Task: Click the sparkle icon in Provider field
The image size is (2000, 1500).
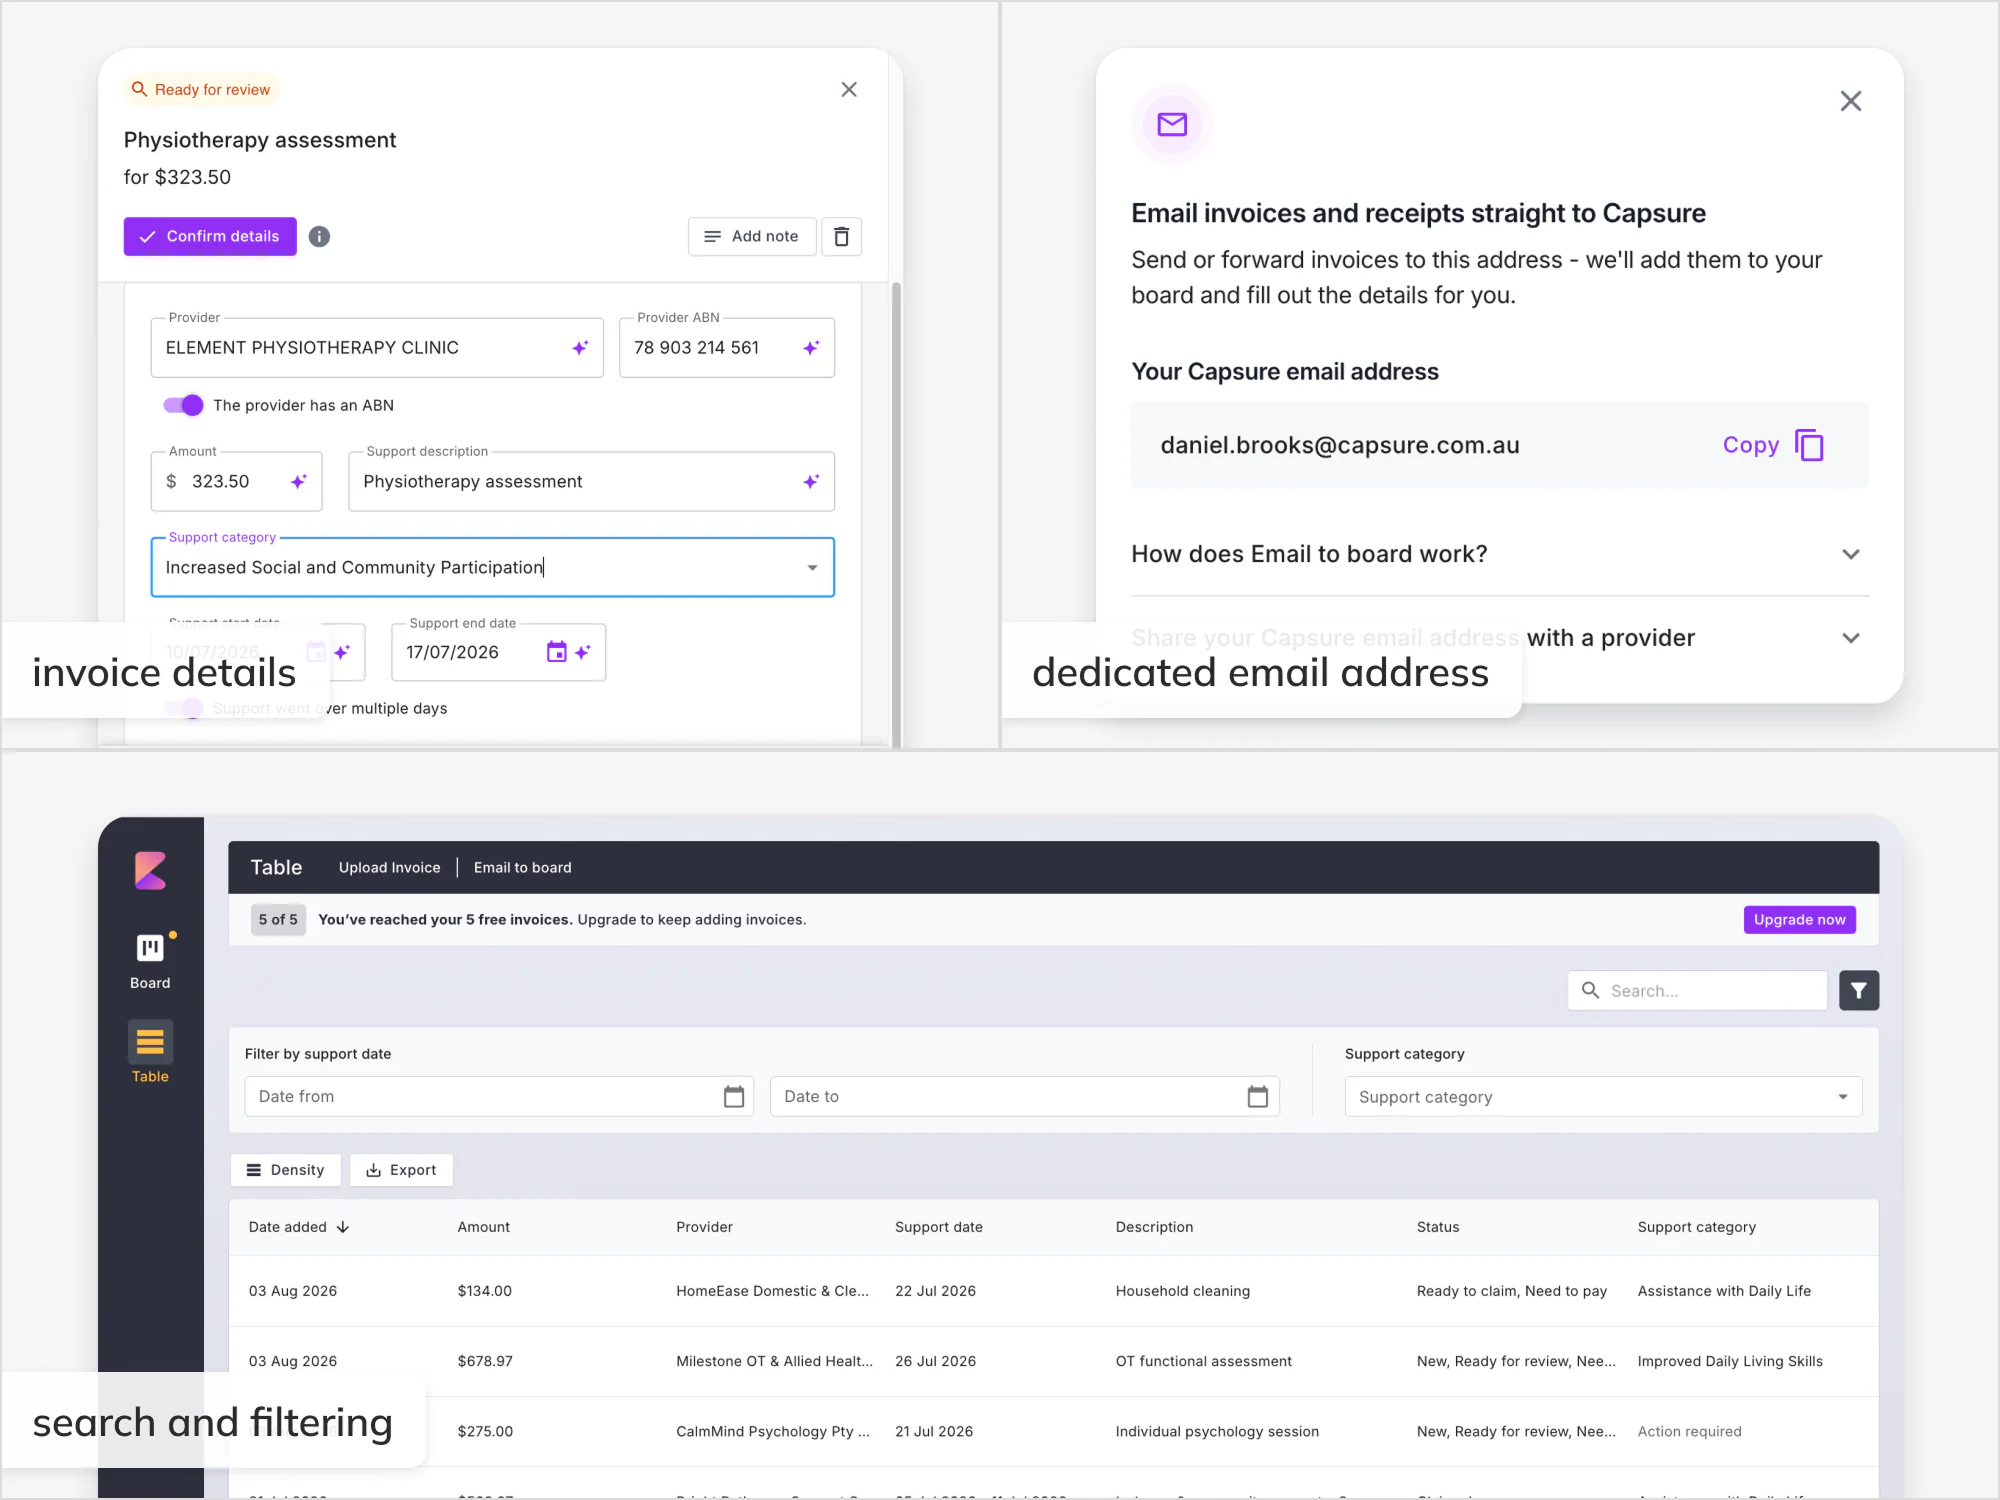Action: [x=580, y=348]
